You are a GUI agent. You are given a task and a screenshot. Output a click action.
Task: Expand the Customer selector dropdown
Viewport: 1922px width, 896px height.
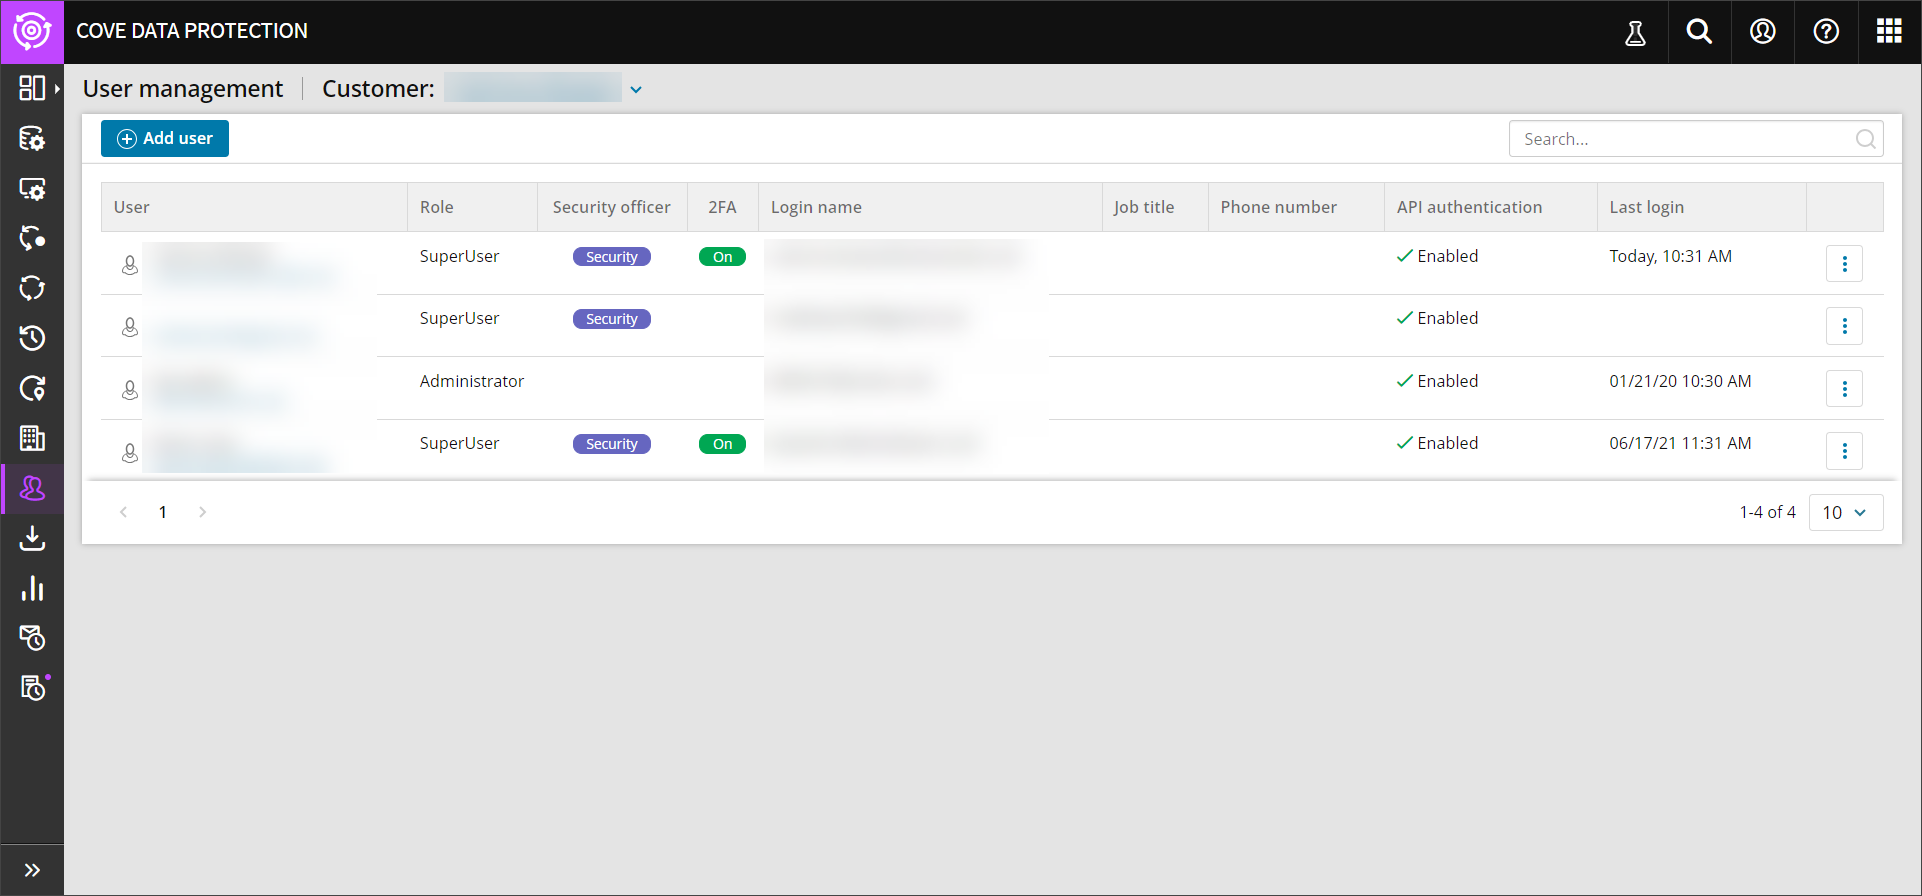click(636, 90)
